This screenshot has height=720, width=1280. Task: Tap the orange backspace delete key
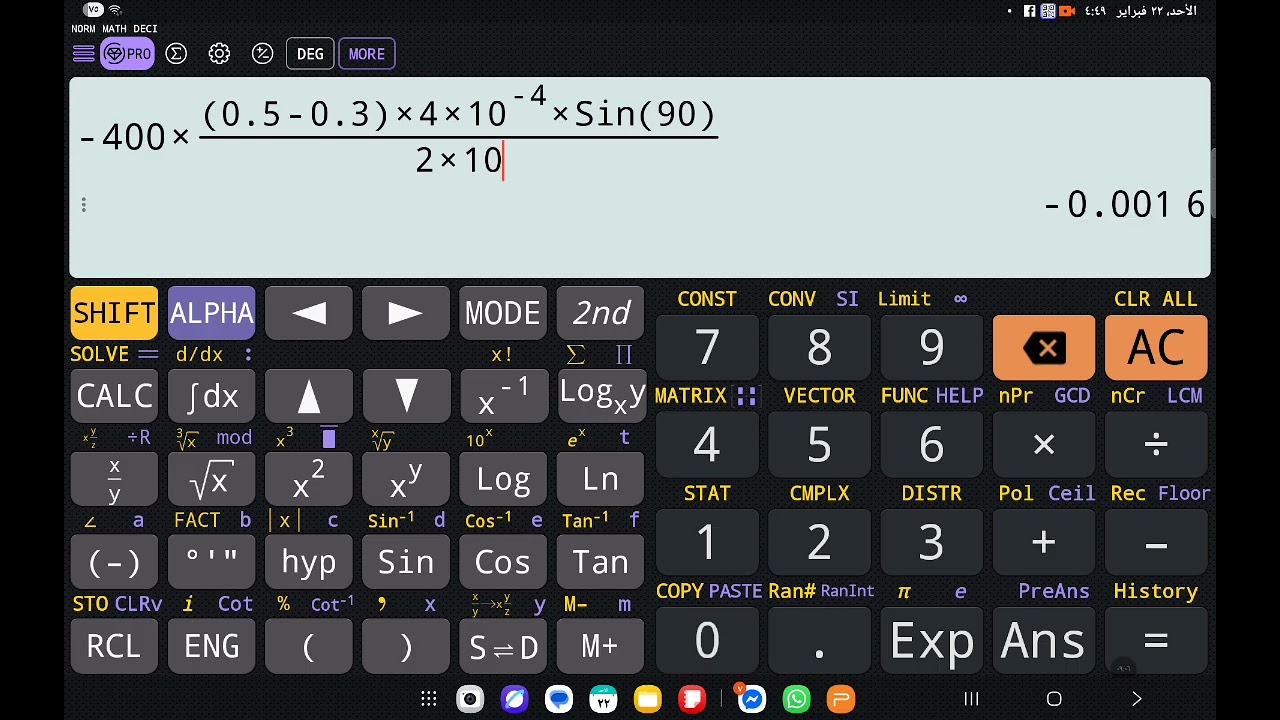click(x=1044, y=347)
